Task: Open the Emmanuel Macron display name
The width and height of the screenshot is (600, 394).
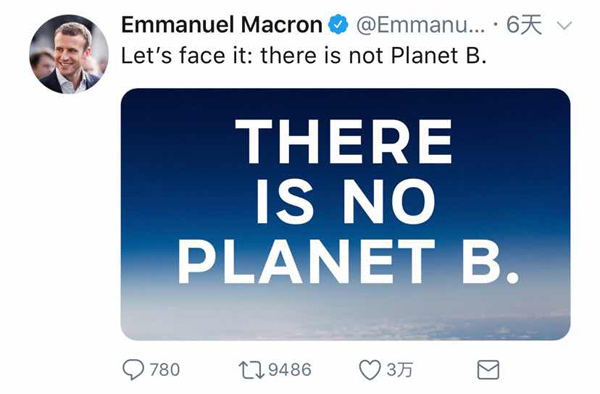Action: [x=222, y=25]
